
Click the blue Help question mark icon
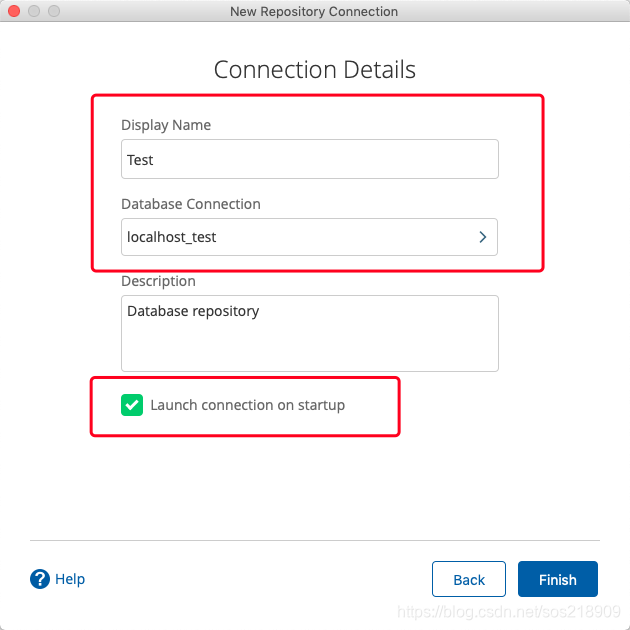40,579
